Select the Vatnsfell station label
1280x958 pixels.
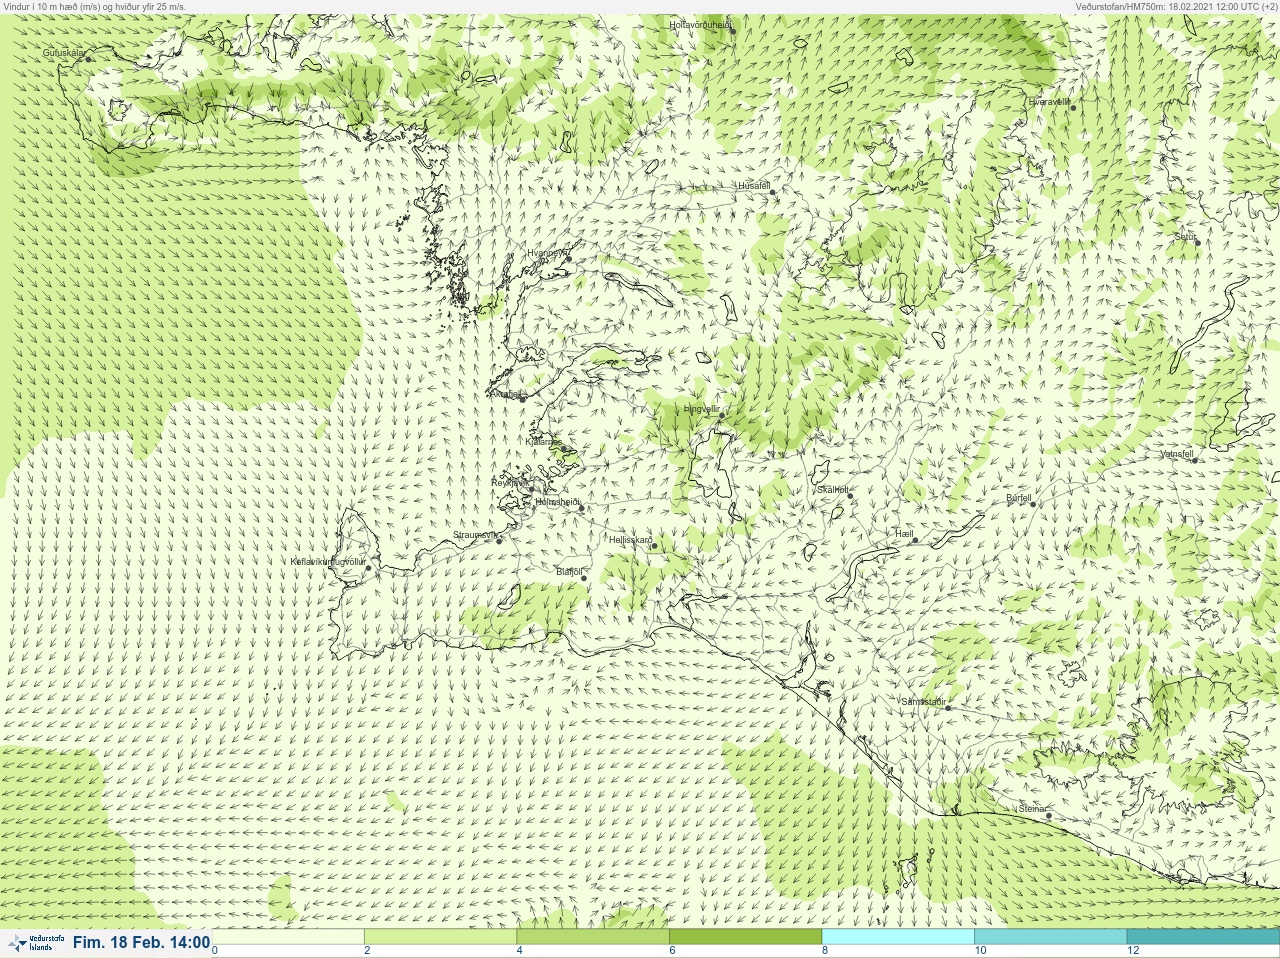point(1177,454)
